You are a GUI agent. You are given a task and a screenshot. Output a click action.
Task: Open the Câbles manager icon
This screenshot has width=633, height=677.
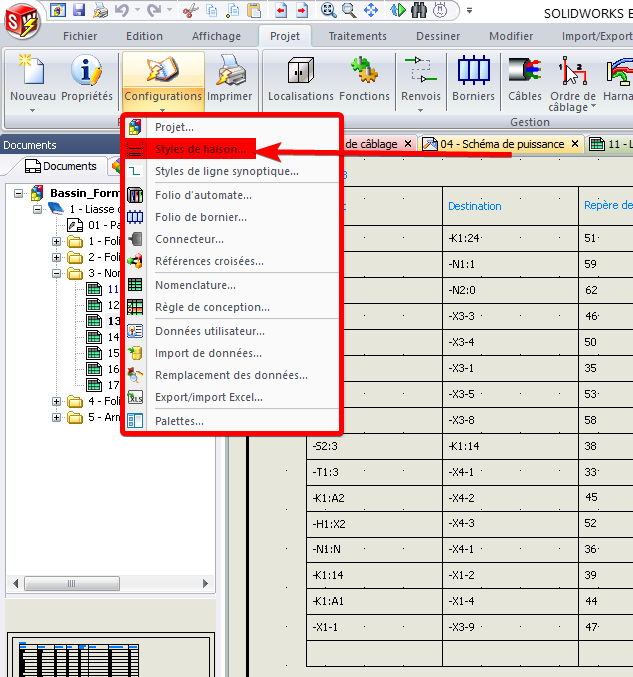click(x=524, y=70)
